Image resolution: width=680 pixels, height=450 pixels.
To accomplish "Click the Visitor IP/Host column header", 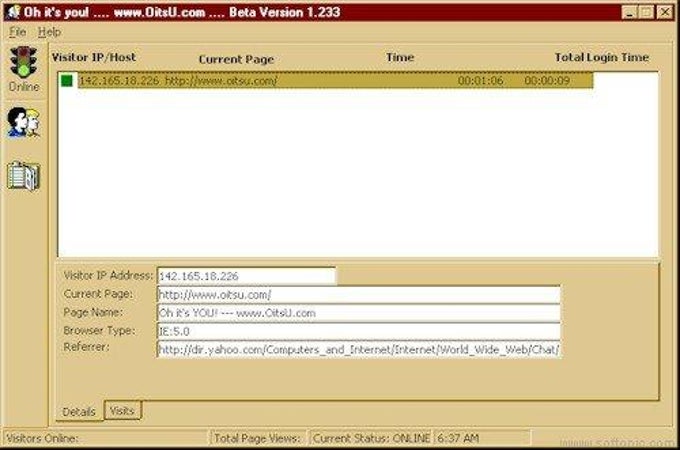I will tap(94, 57).
